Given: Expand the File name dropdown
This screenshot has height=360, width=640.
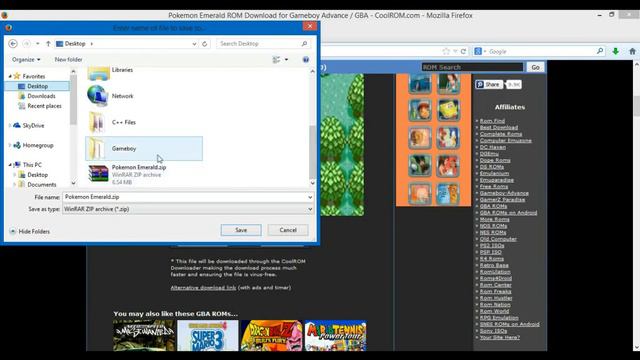Looking at the screenshot, I should tap(310, 197).
